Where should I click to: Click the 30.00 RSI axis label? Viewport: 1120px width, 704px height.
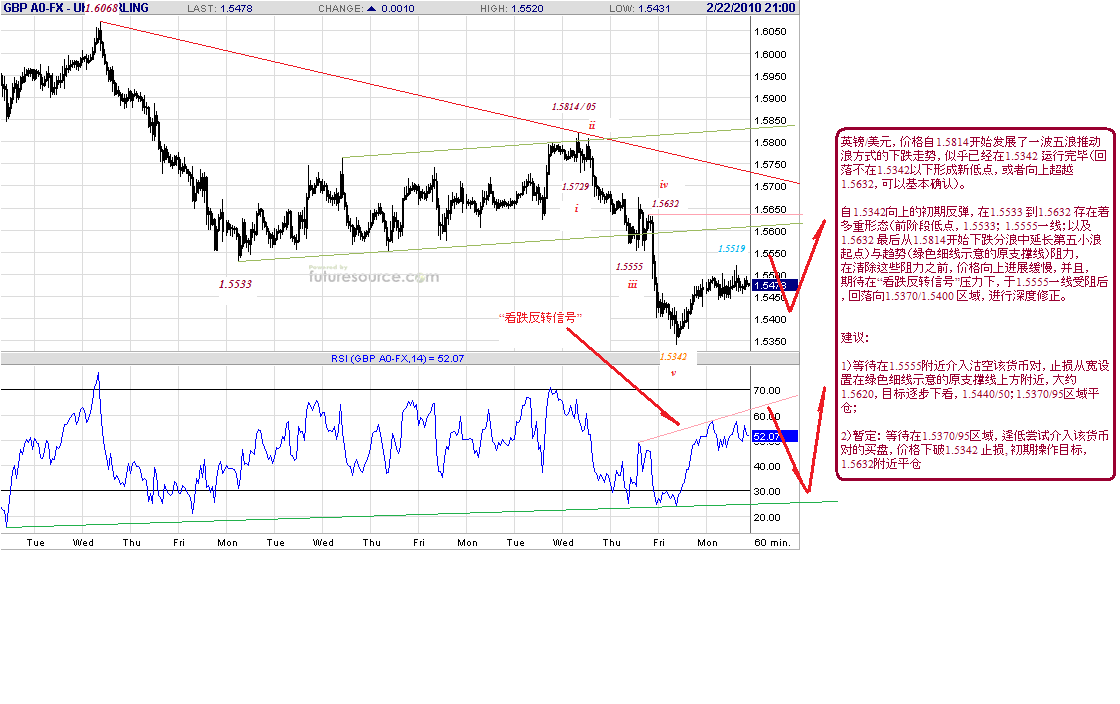point(766,491)
